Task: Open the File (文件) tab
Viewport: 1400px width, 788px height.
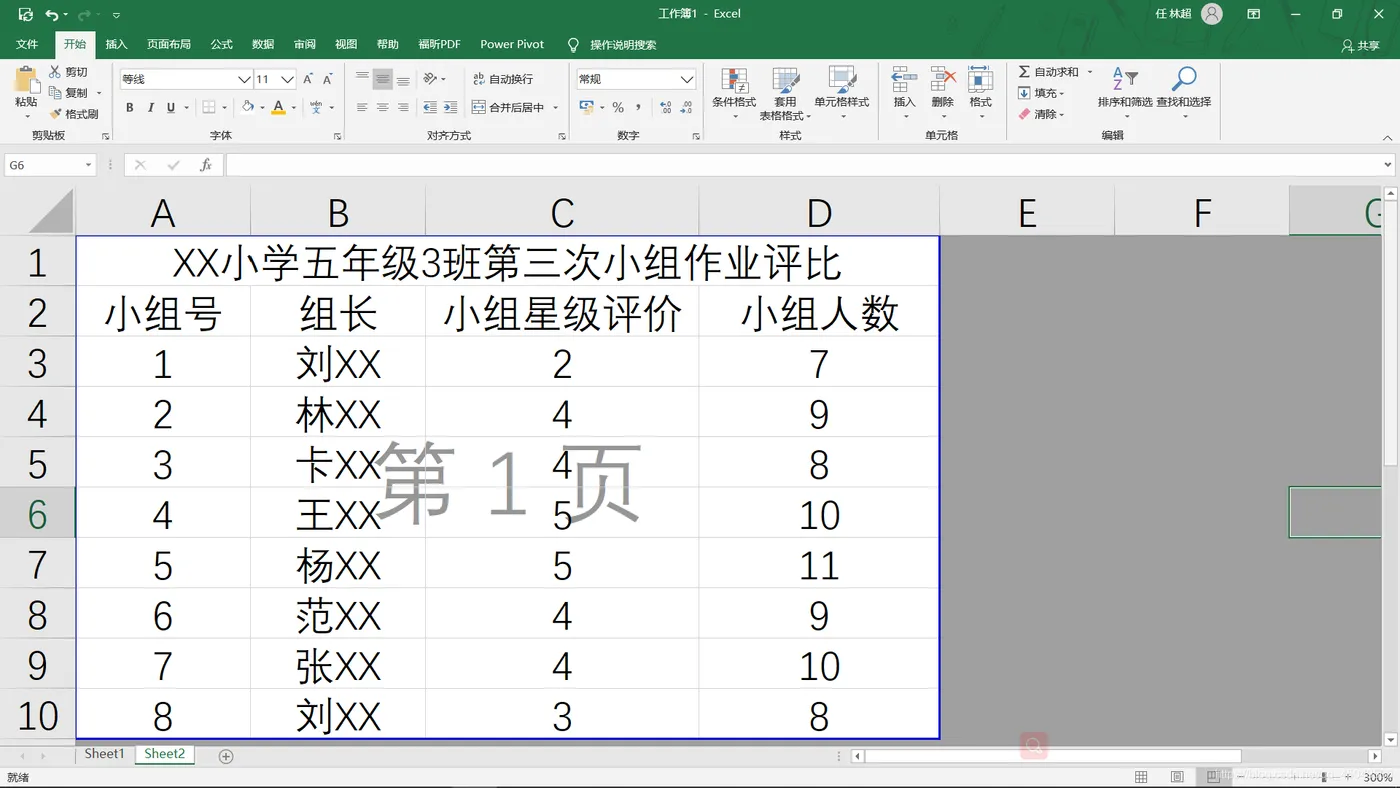Action: click(27, 44)
